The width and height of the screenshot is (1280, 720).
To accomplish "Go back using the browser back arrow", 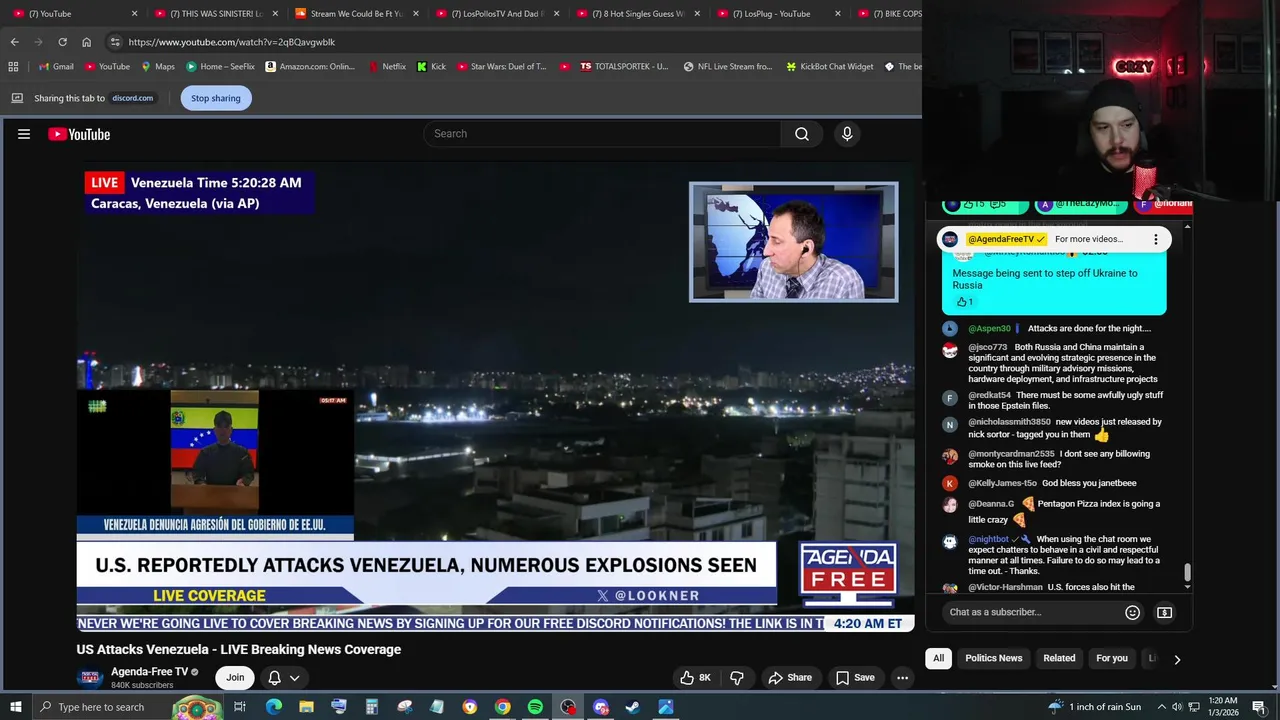I will coord(14,42).
